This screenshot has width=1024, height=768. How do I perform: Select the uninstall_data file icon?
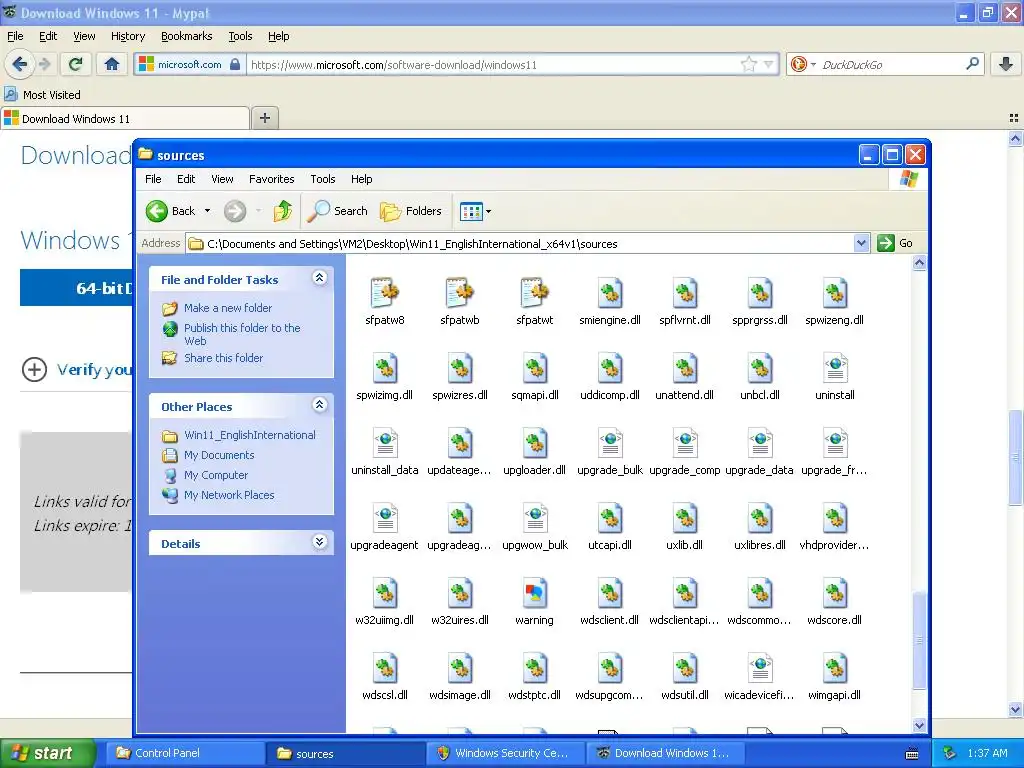click(x=385, y=443)
